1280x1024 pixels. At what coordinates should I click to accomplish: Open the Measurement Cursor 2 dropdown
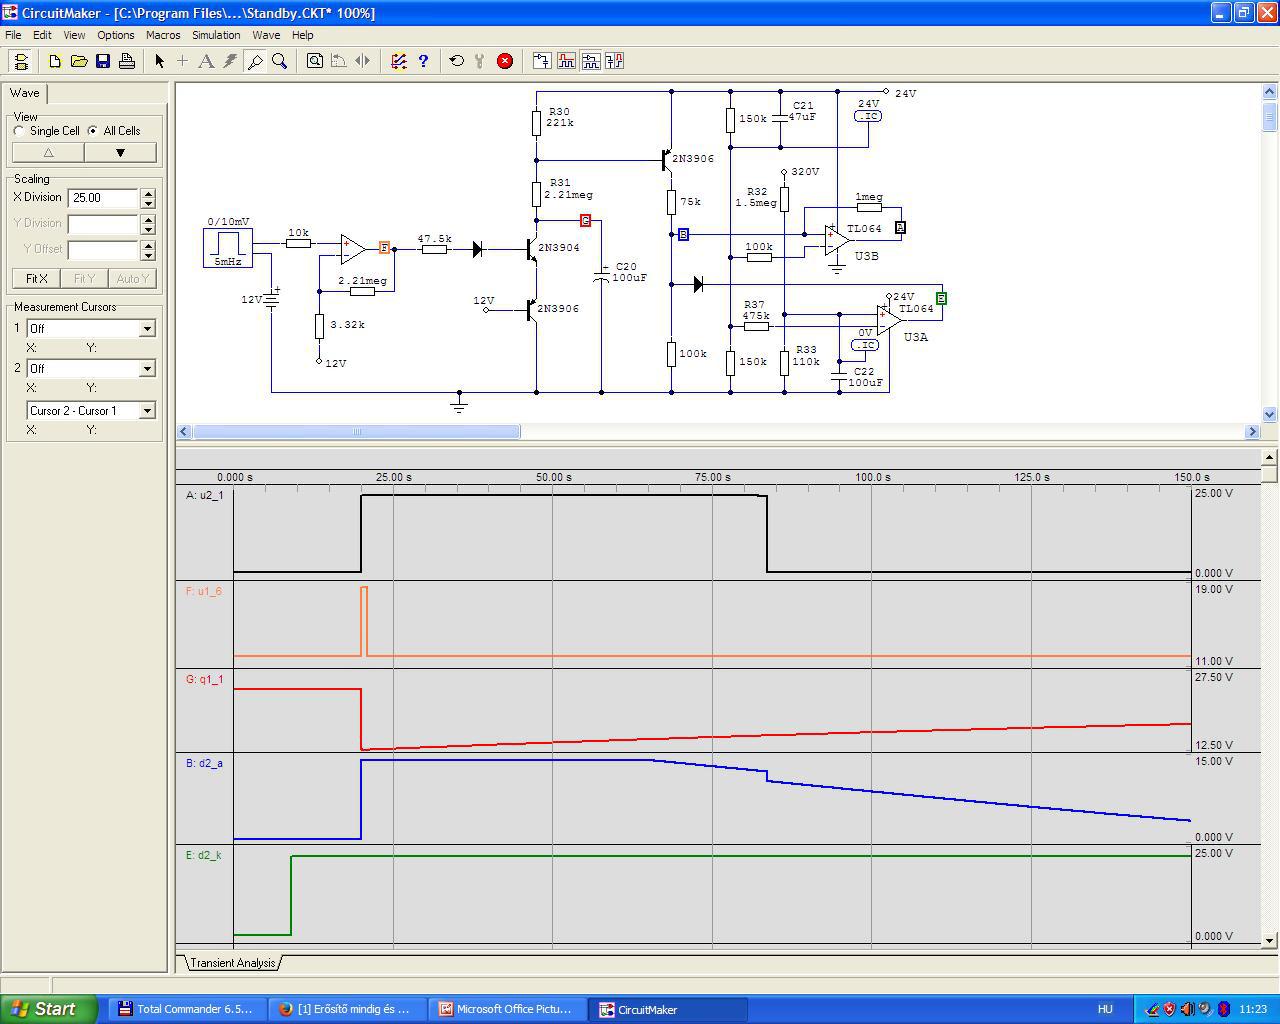click(147, 369)
